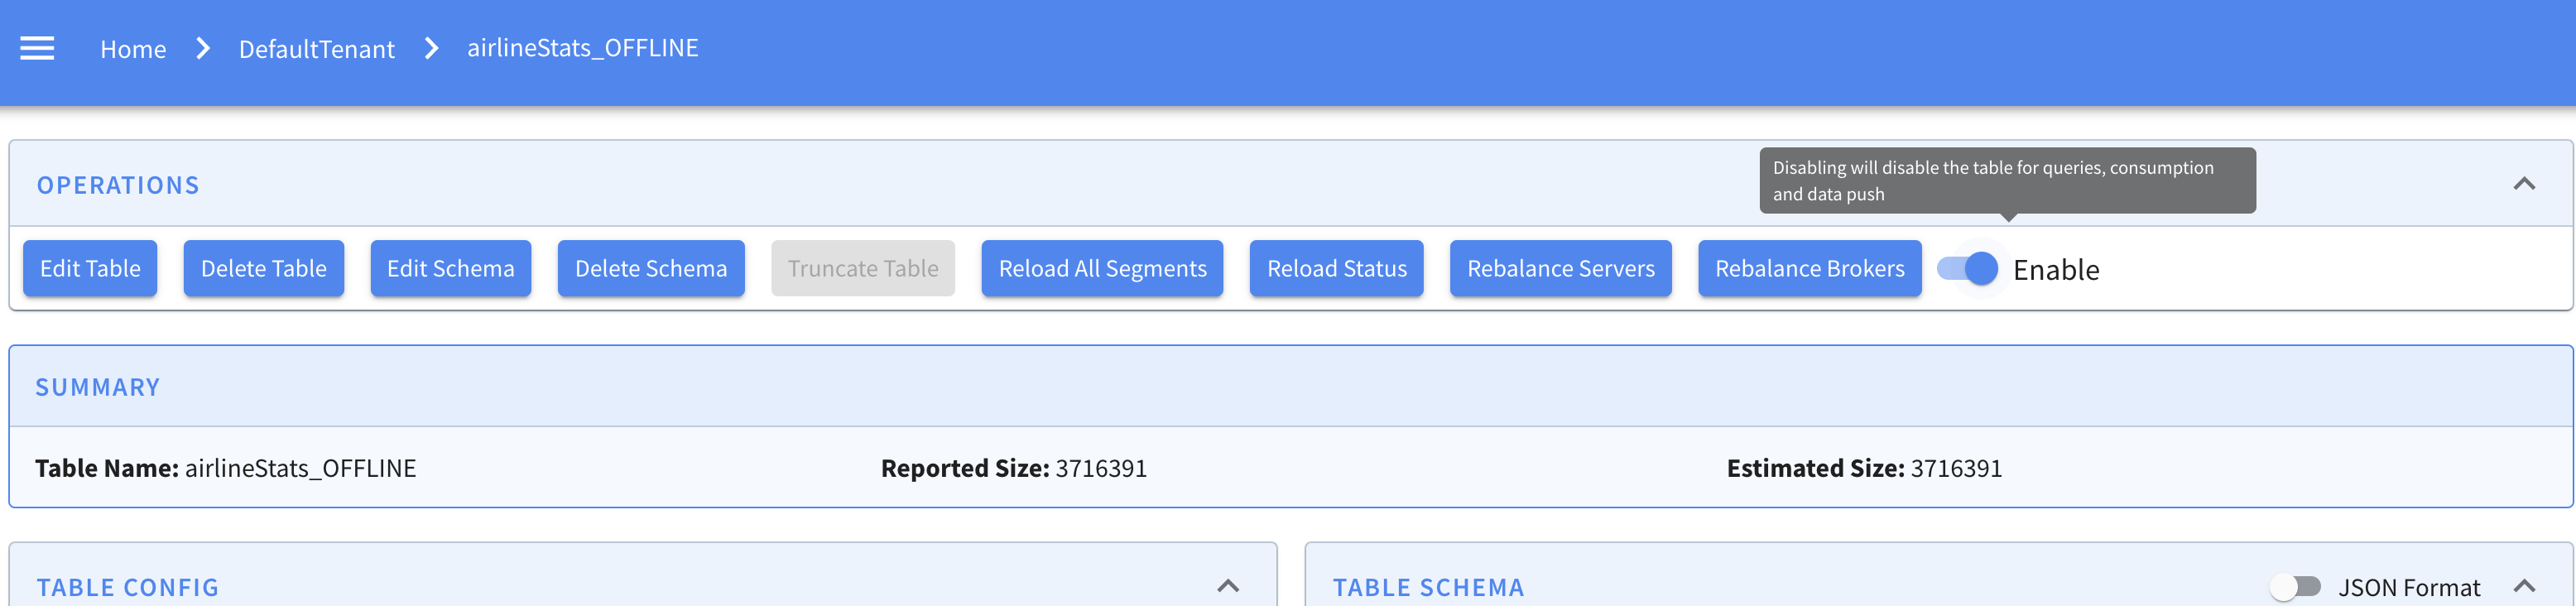
Task: Select the Estimated Size value 3716391
Action: tap(1956, 468)
